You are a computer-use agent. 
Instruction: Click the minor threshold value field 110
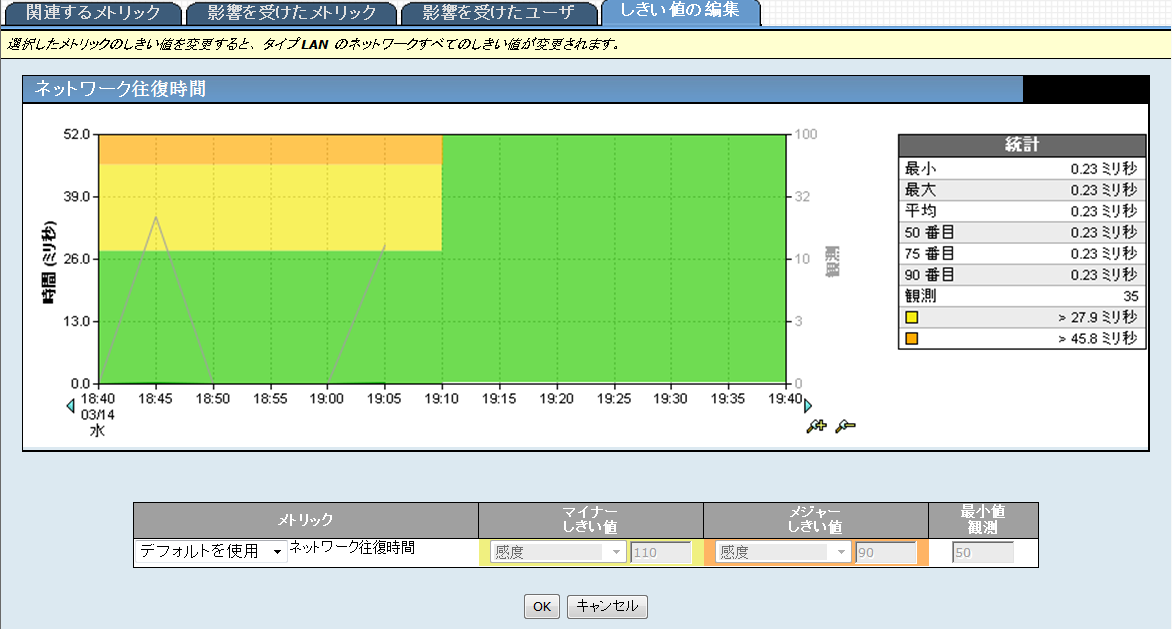(x=661, y=552)
